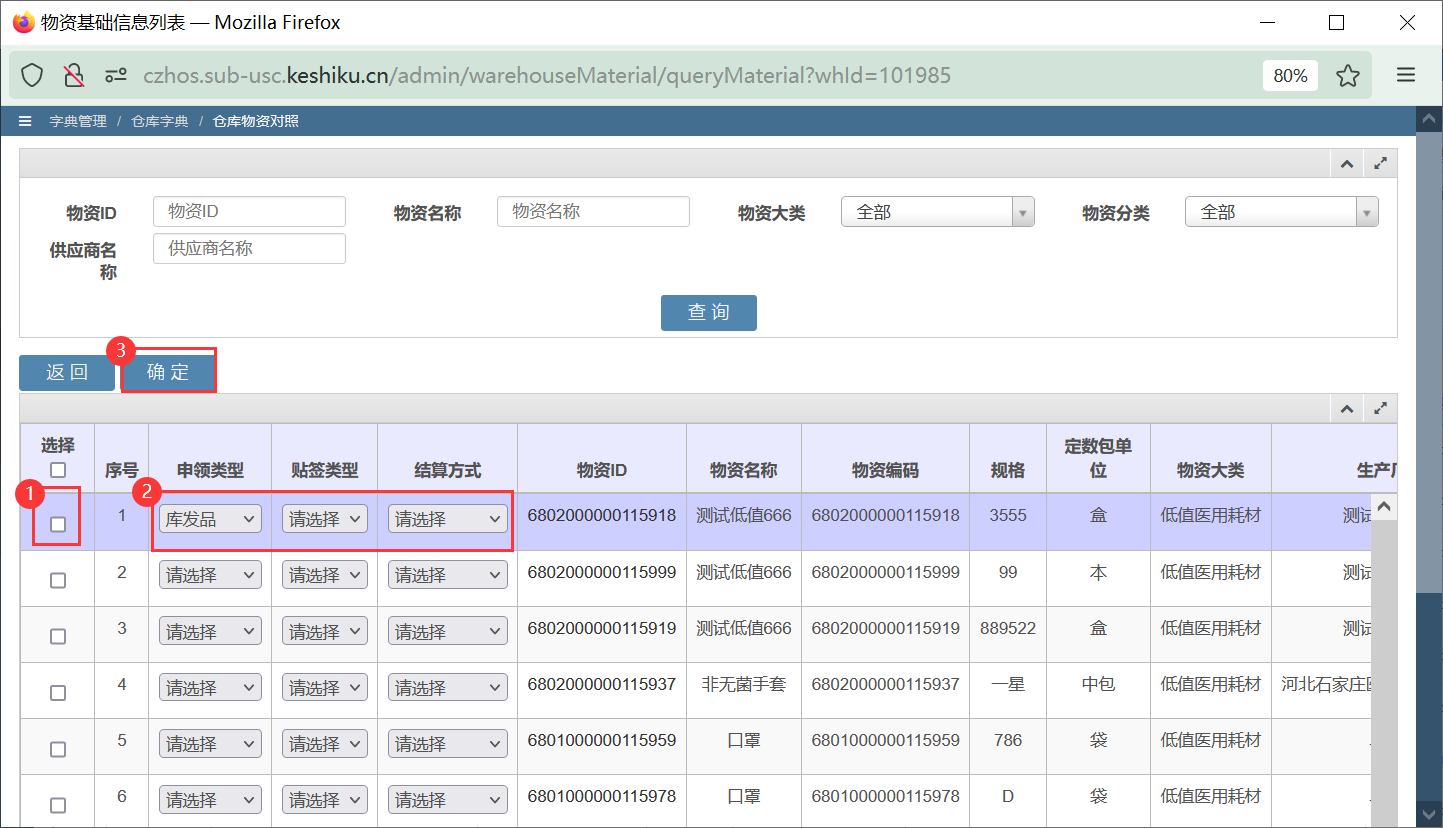Image resolution: width=1443 pixels, height=828 pixels.
Task: Tick the checkbox for row 4
Action: (58, 692)
